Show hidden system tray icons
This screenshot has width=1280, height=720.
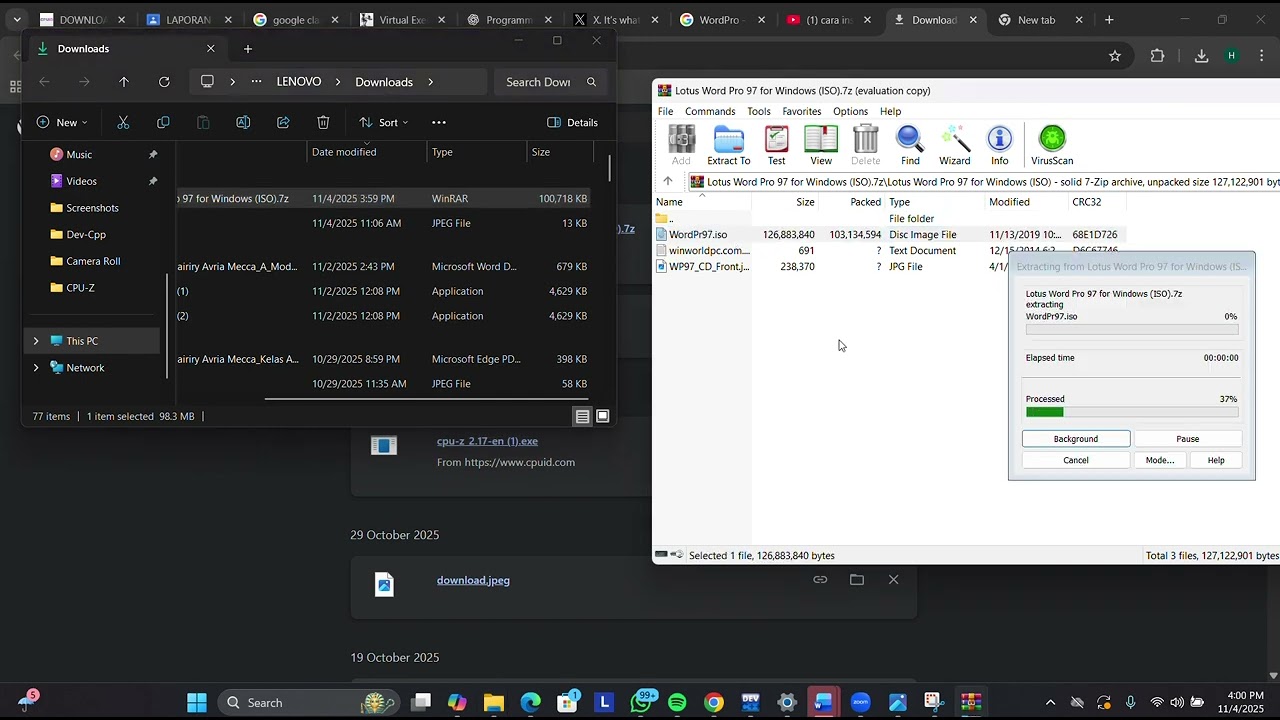tap(1050, 703)
